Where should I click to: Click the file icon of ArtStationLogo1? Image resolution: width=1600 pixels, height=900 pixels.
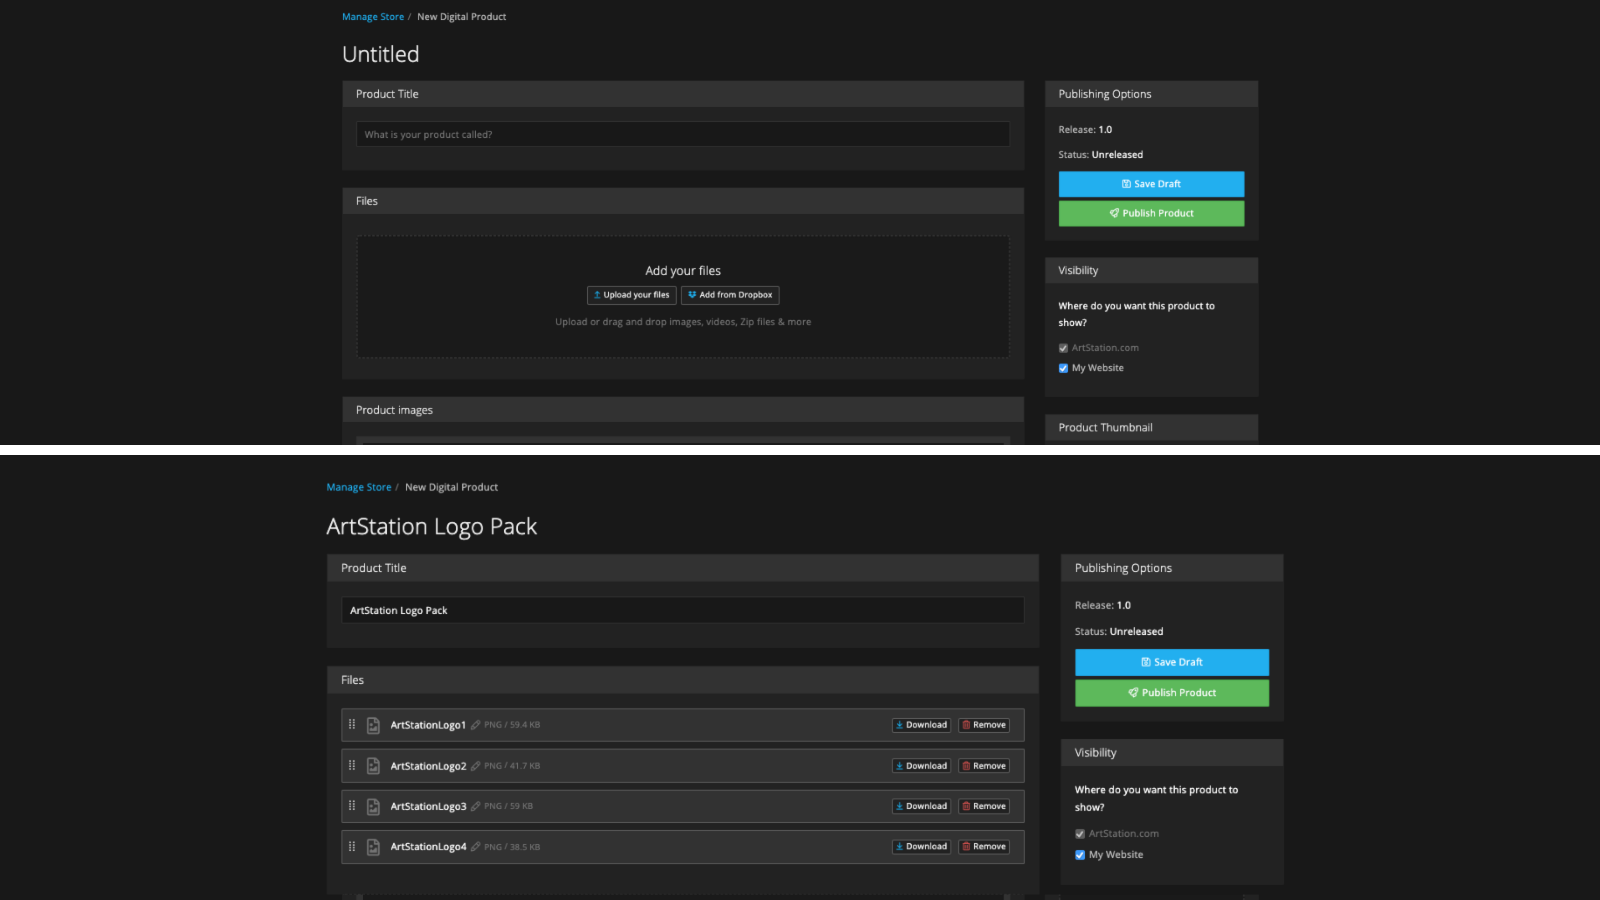click(373, 725)
